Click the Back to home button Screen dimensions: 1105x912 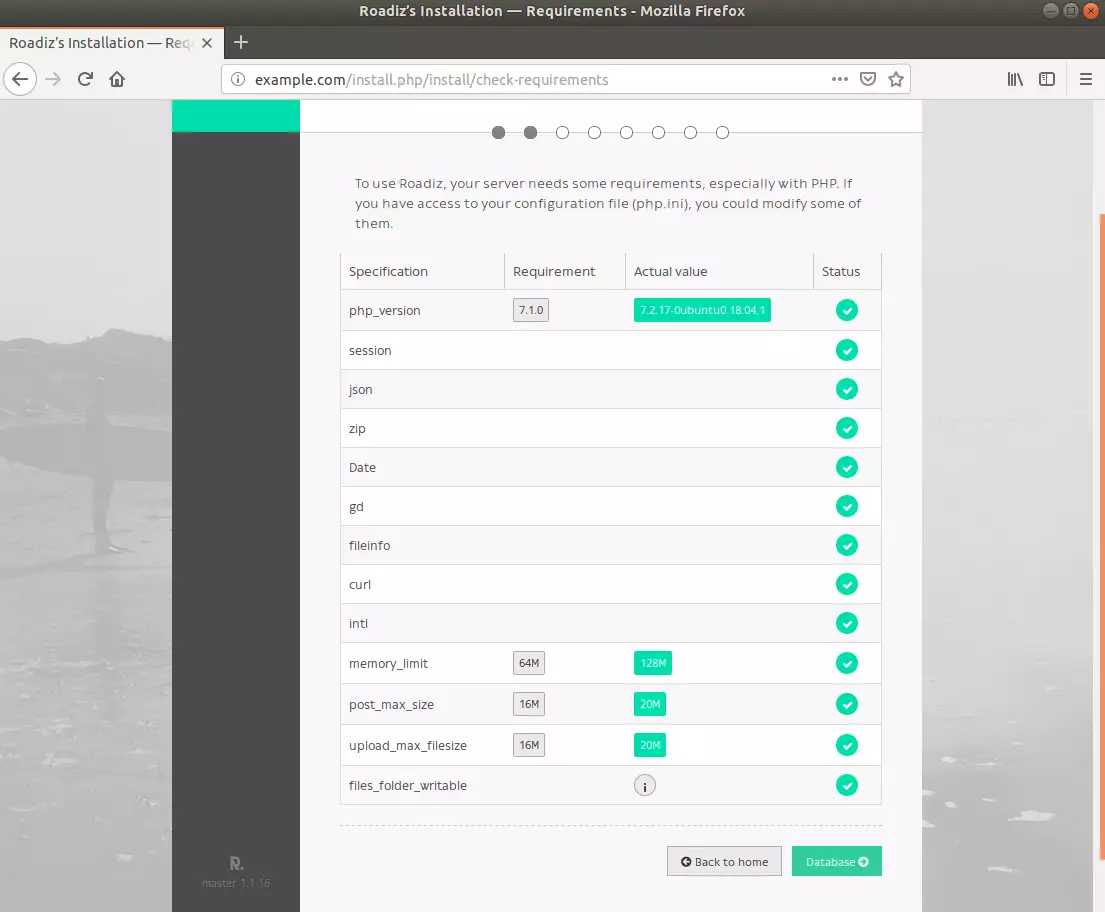(724, 861)
